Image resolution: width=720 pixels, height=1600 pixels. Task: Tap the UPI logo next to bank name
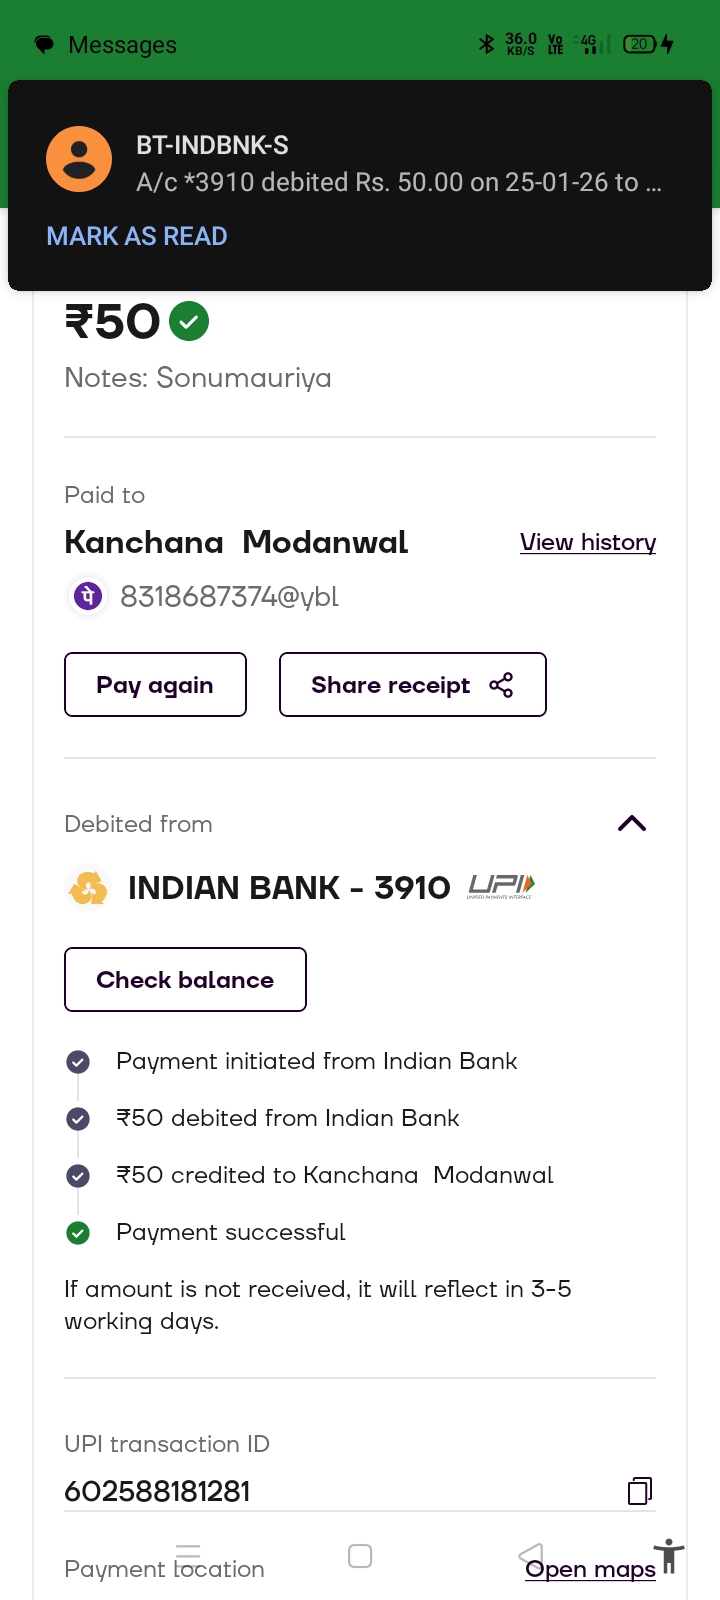click(501, 886)
